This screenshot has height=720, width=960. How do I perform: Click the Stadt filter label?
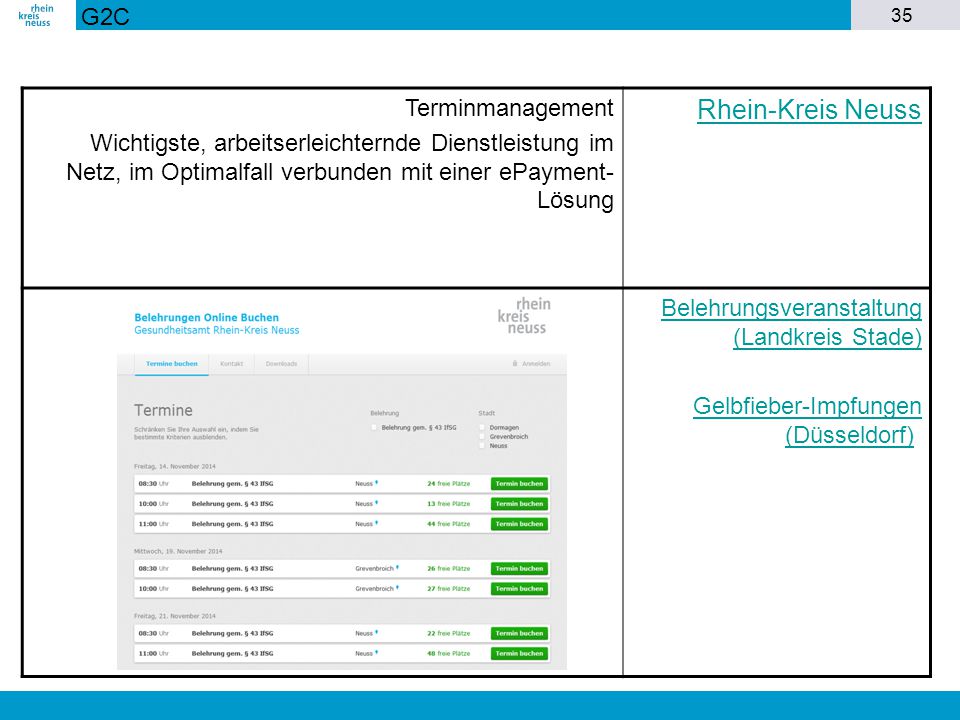coord(487,413)
